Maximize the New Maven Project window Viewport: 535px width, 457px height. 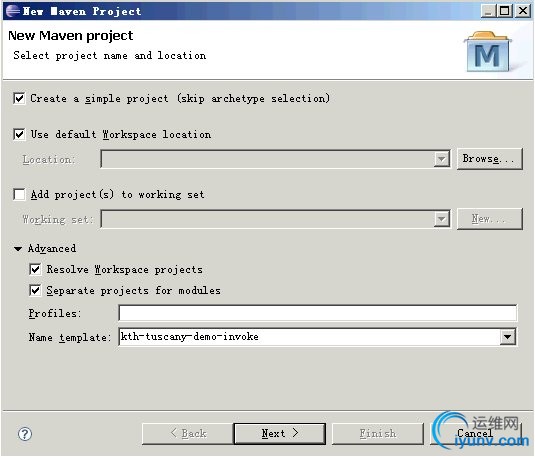coord(505,11)
